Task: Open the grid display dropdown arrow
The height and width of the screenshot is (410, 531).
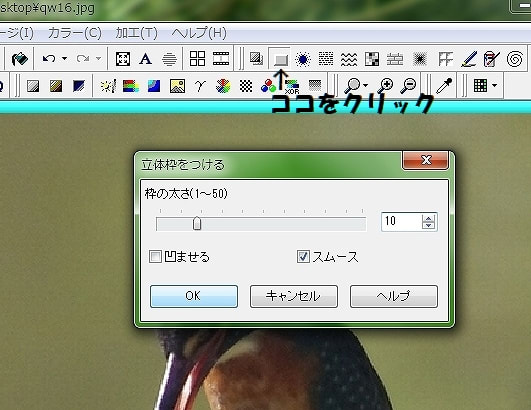Action: tap(494, 85)
